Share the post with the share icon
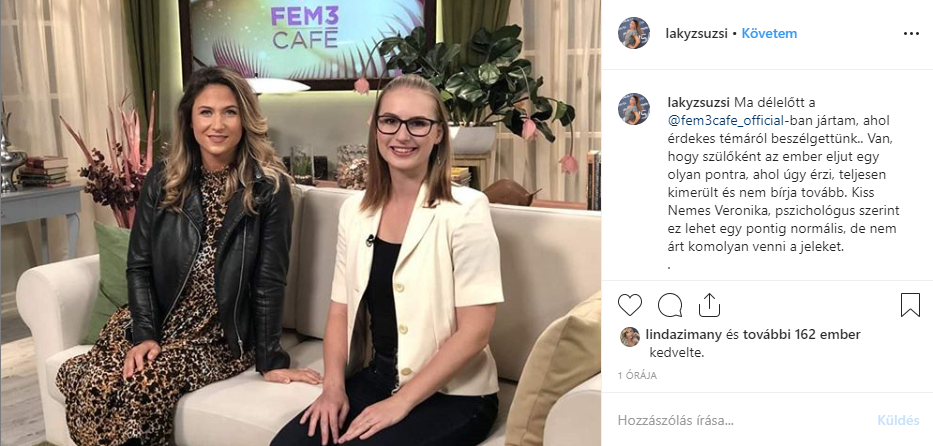This screenshot has height=446, width=933. click(x=709, y=305)
